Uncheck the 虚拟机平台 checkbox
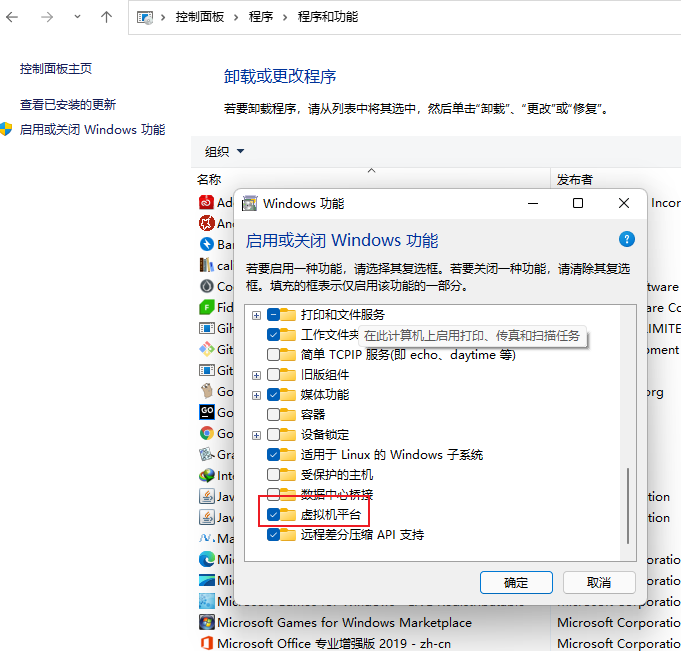 [x=273, y=515]
